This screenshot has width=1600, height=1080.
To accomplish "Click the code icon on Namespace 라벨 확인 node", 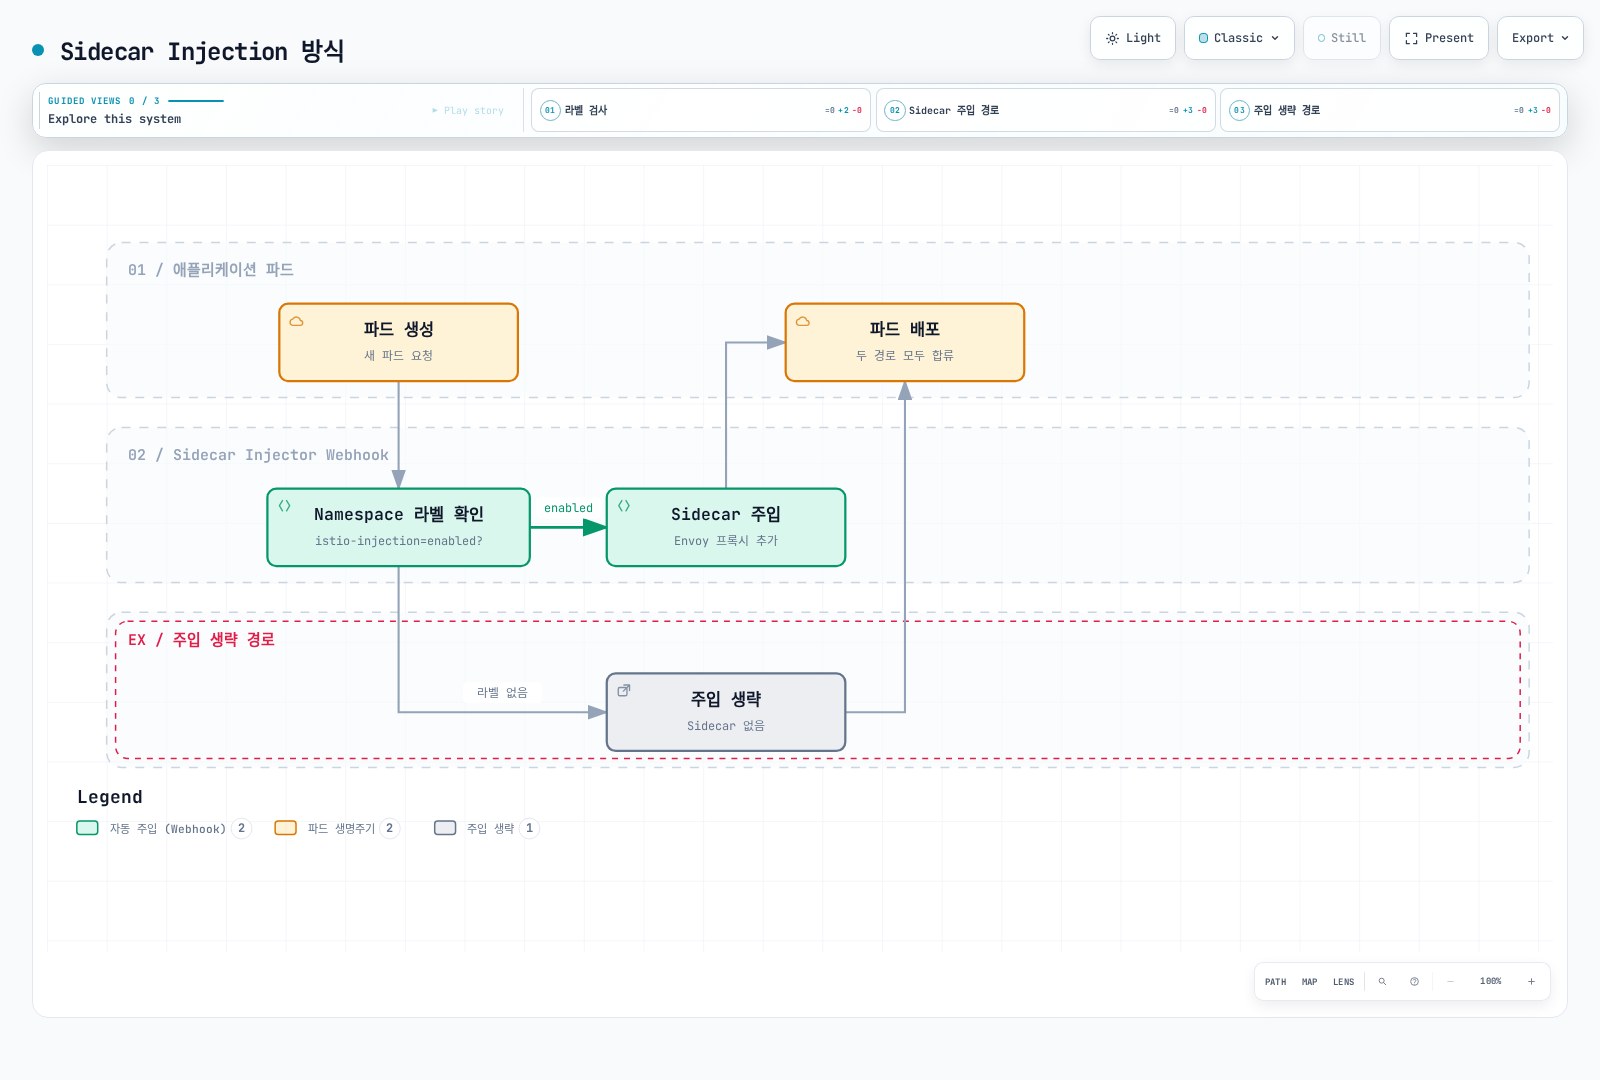I will pyautogui.click(x=284, y=506).
